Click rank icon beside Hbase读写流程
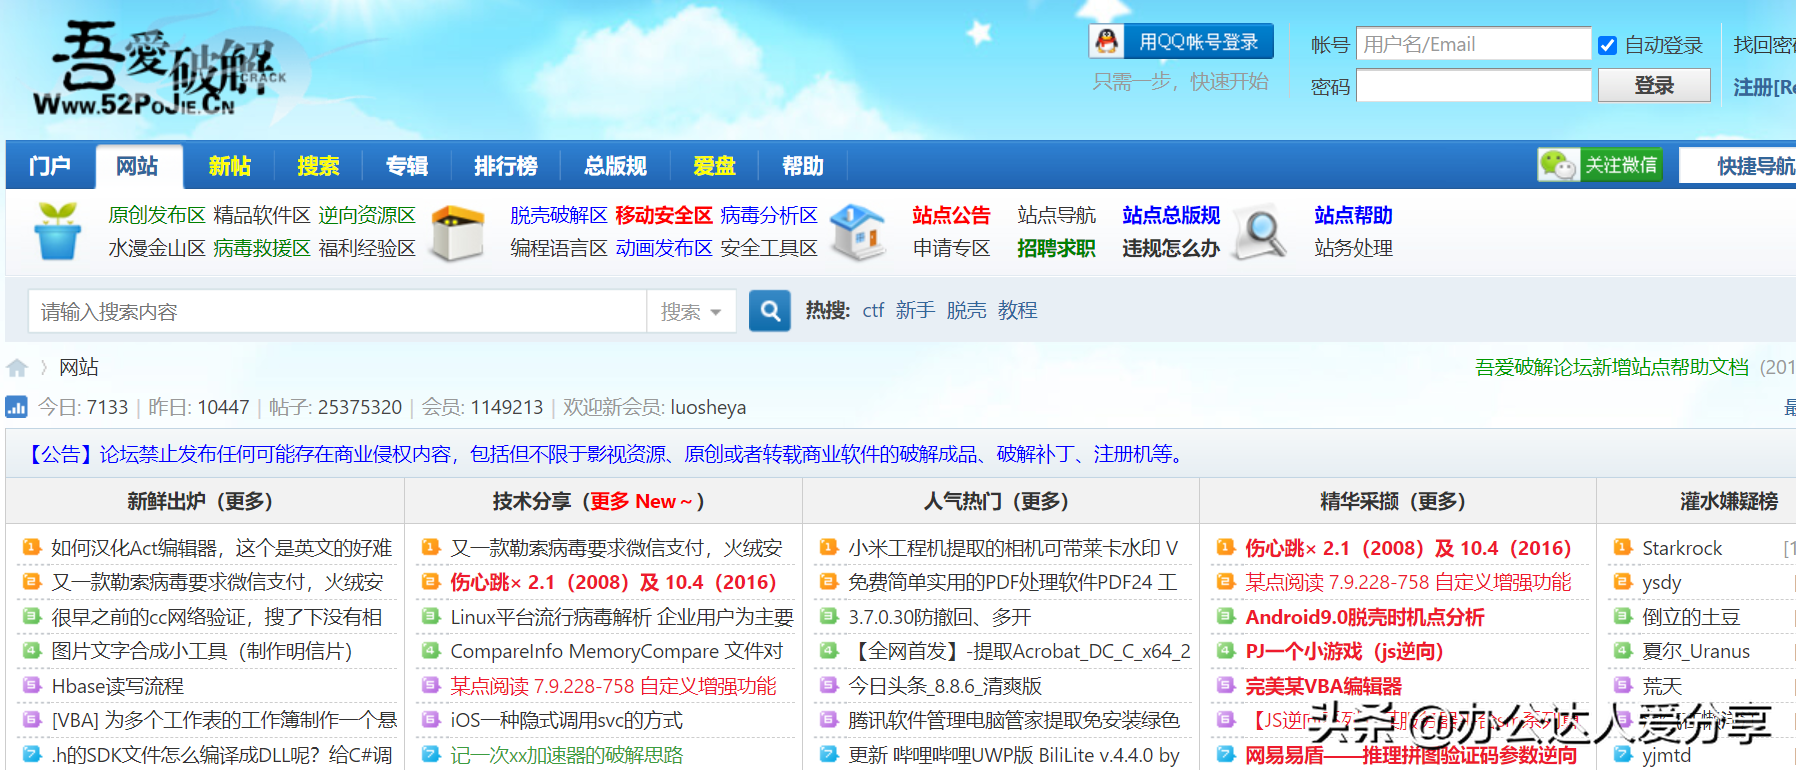The image size is (1796, 770). point(31,686)
